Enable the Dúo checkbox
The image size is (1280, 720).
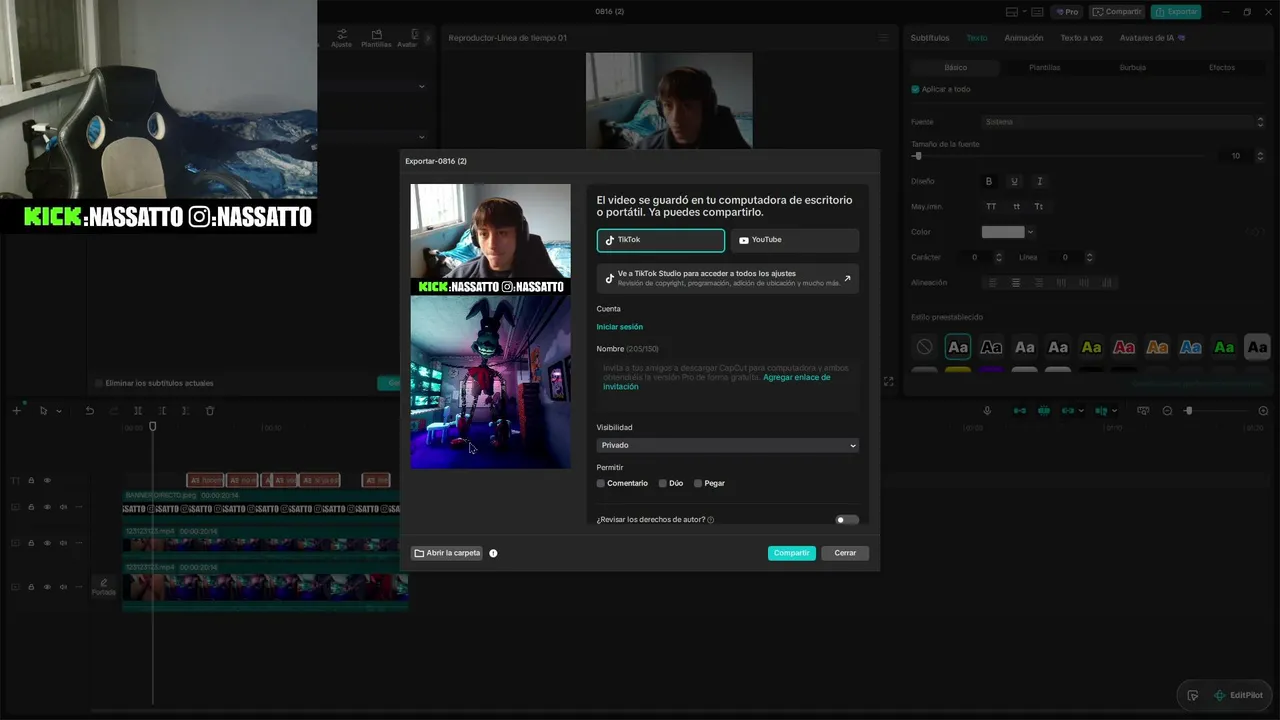tap(662, 483)
